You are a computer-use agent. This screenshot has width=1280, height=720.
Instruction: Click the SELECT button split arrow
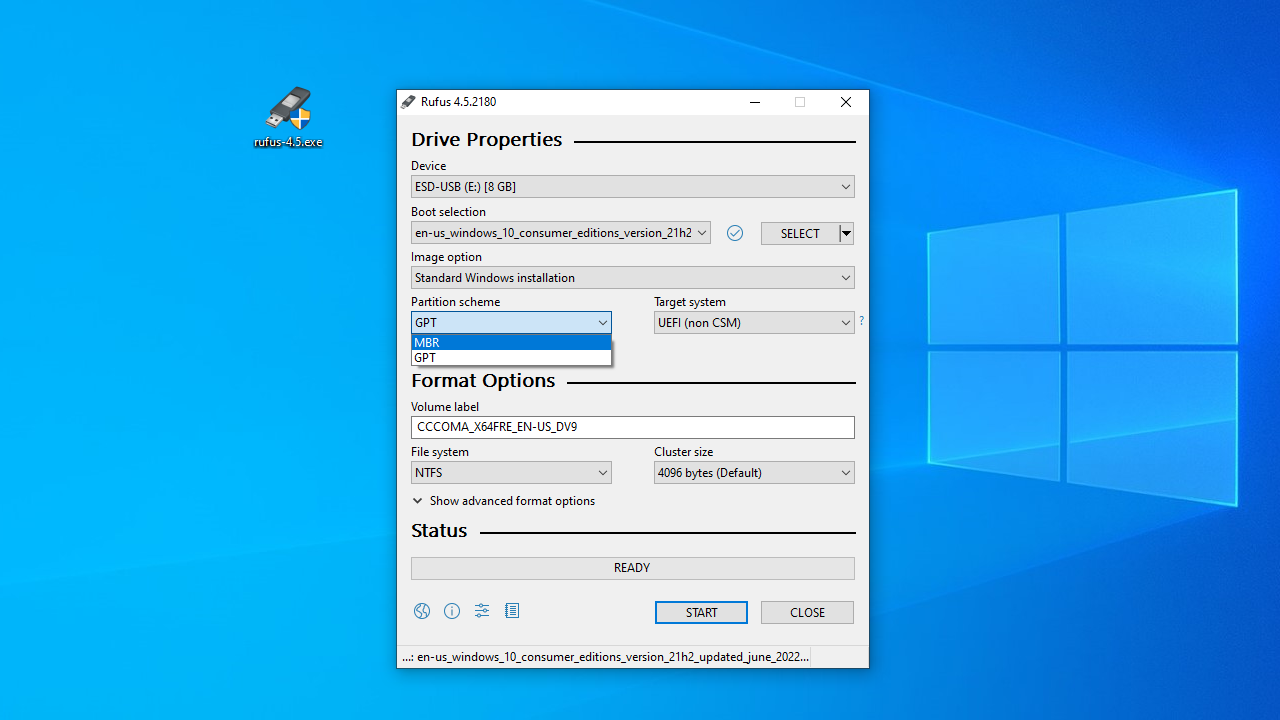tap(847, 234)
